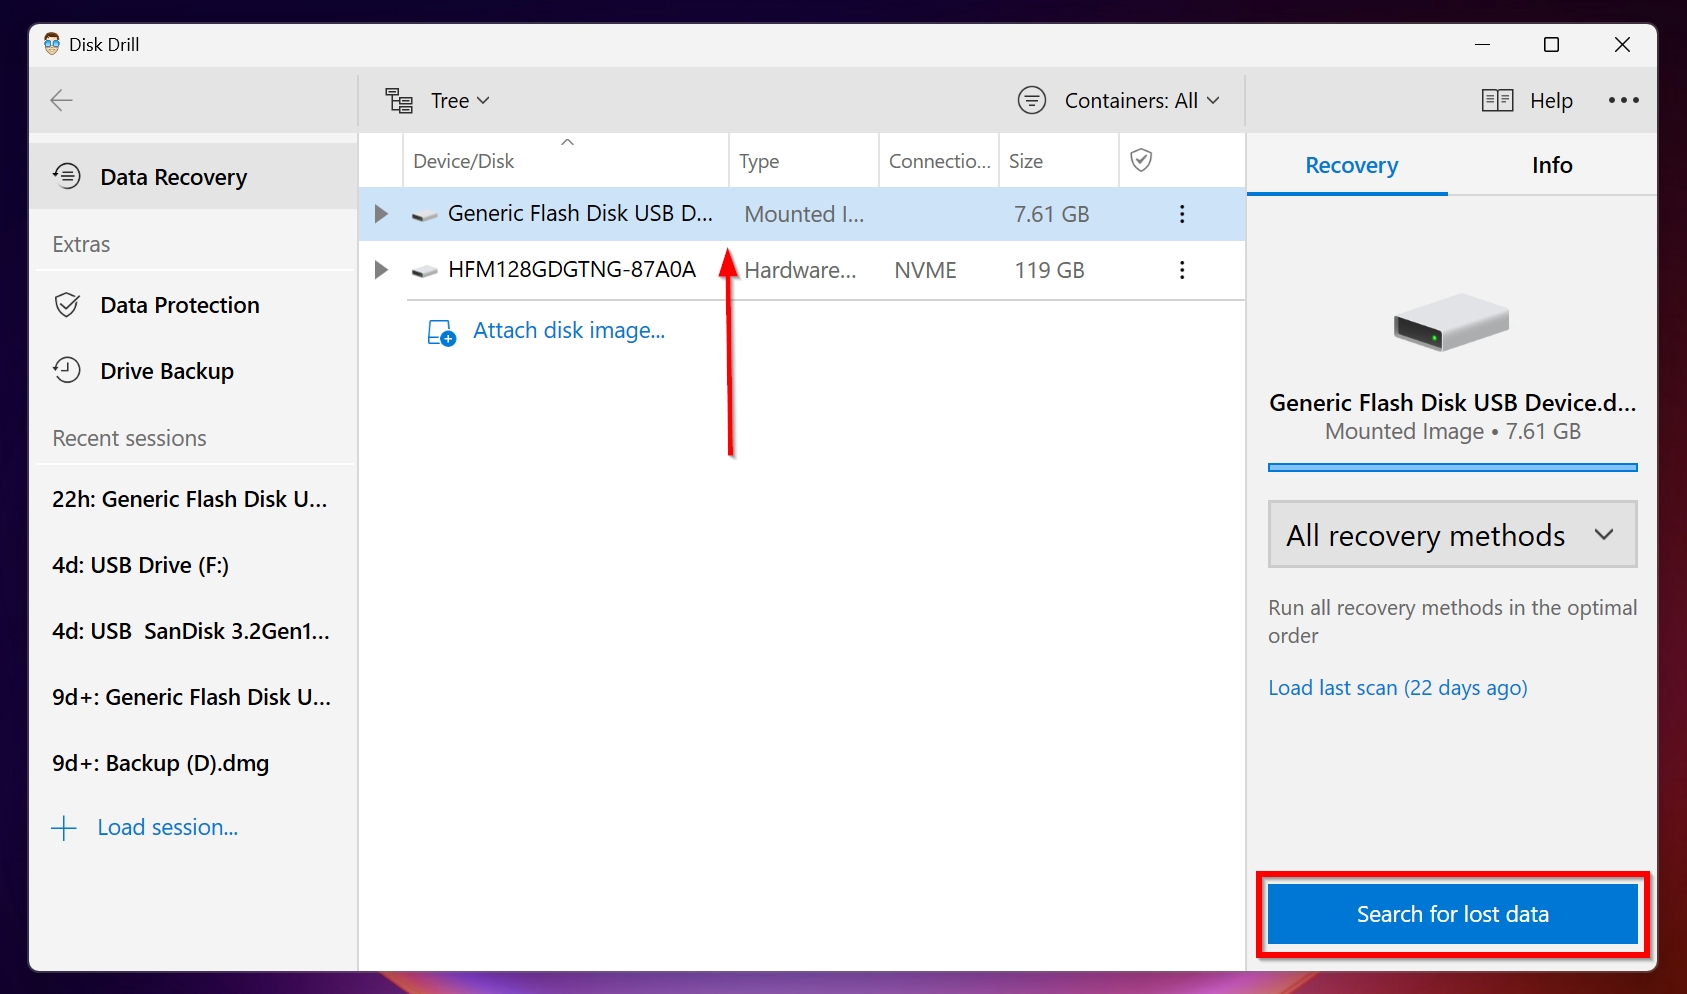Sort by Type column header
The height and width of the screenshot is (994, 1687).
pos(804,161)
